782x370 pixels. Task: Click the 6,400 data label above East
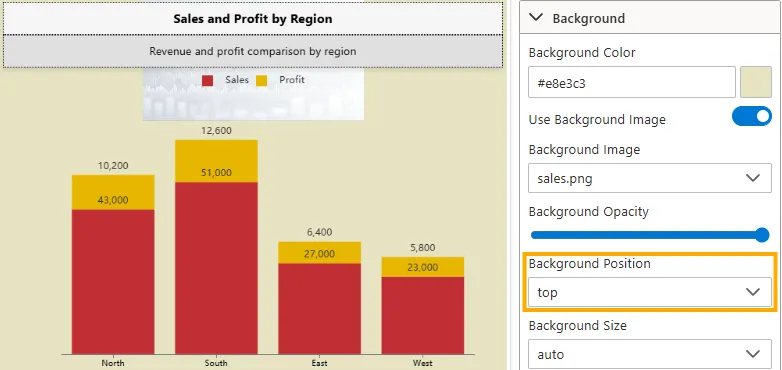320,232
